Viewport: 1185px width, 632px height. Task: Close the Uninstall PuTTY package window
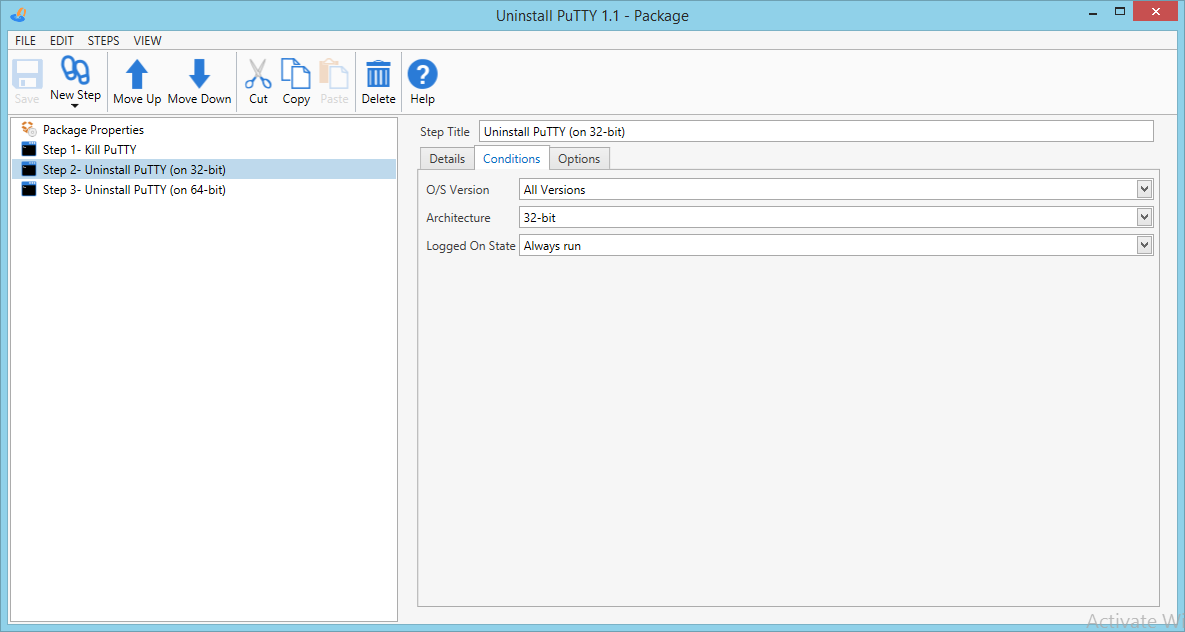1156,11
